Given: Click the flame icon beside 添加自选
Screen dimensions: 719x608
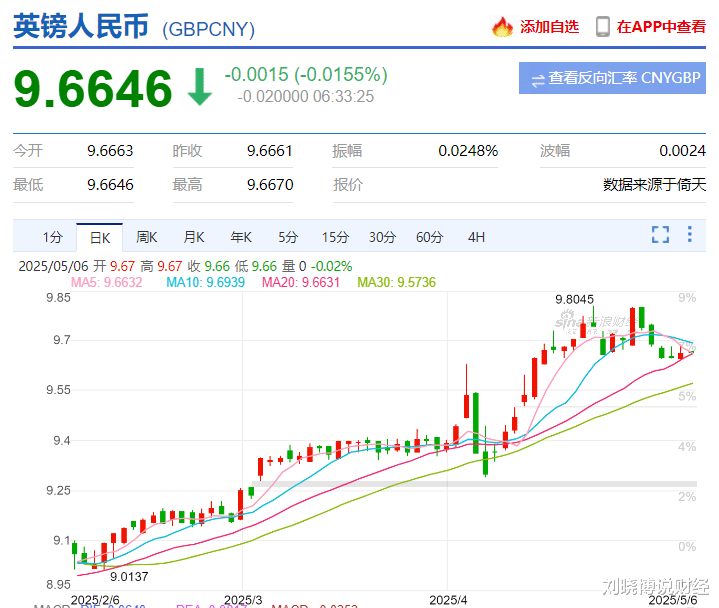Looking at the screenshot, I should click(x=502, y=27).
